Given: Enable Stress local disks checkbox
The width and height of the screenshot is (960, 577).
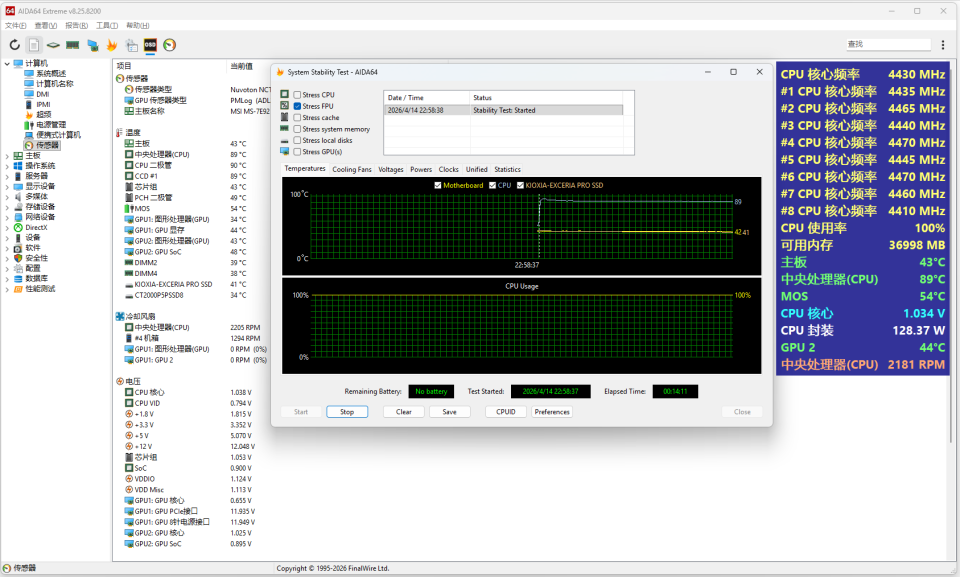Looking at the screenshot, I should [297, 140].
